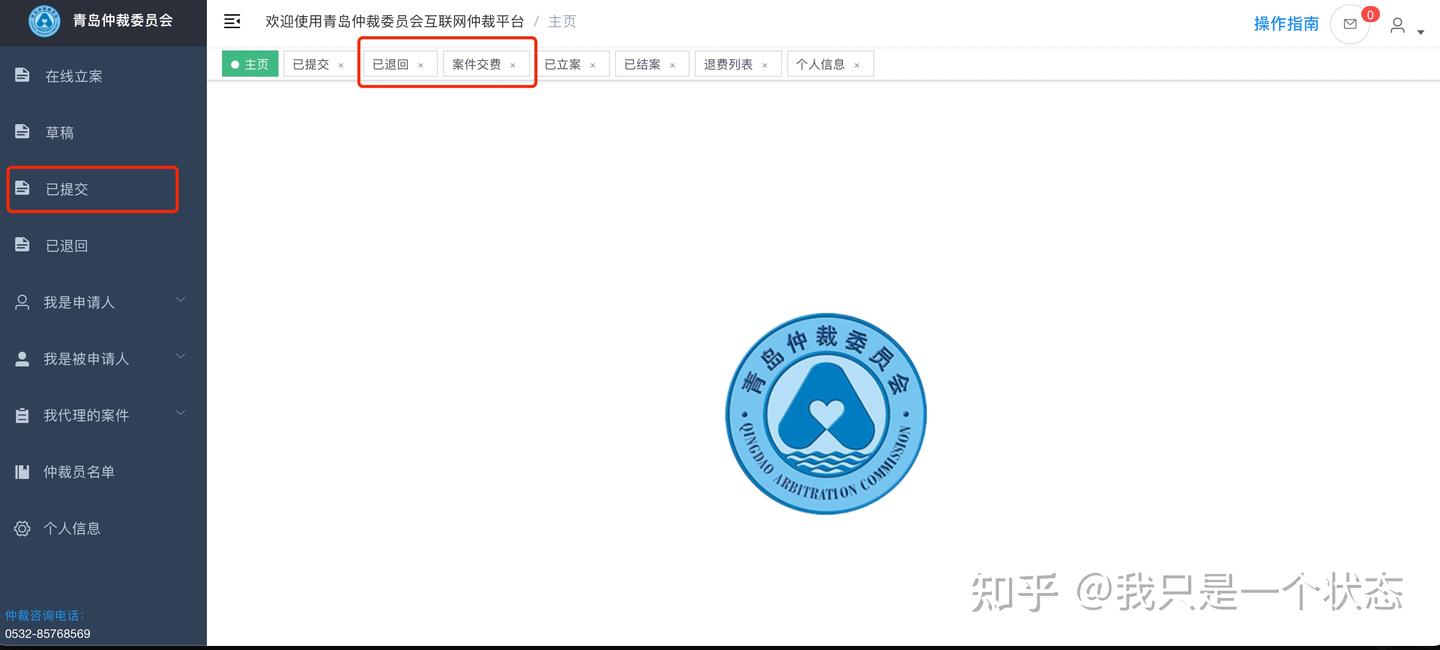1440x650 pixels.
Task: Switch to the 已立案 tab
Action: coord(563,63)
